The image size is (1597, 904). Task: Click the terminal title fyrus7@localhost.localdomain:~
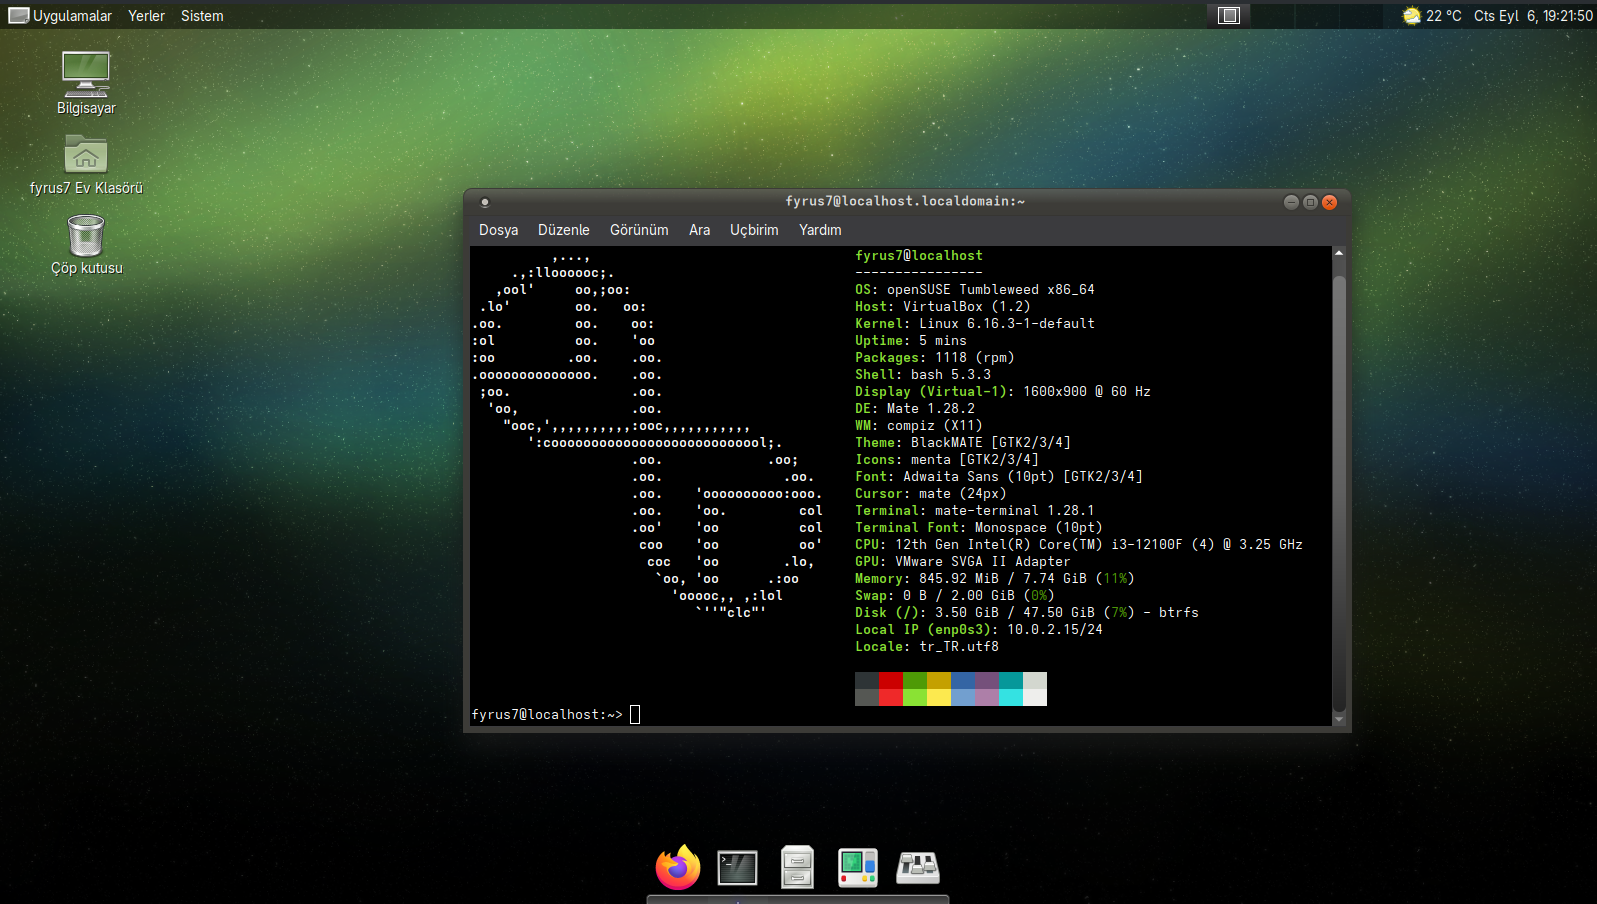[x=905, y=201]
